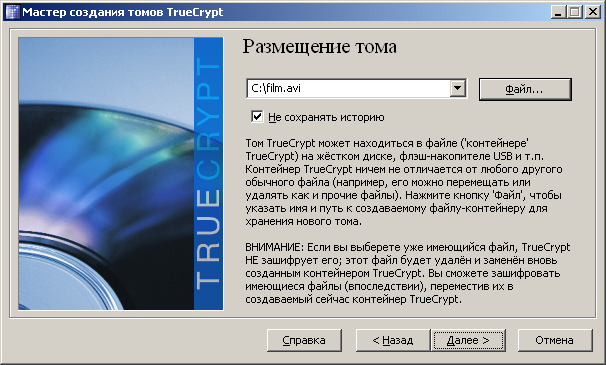The width and height of the screenshot is (606, 365).
Task: Click the vertical TRUECRYPT blue banner
Action: click(209, 174)
